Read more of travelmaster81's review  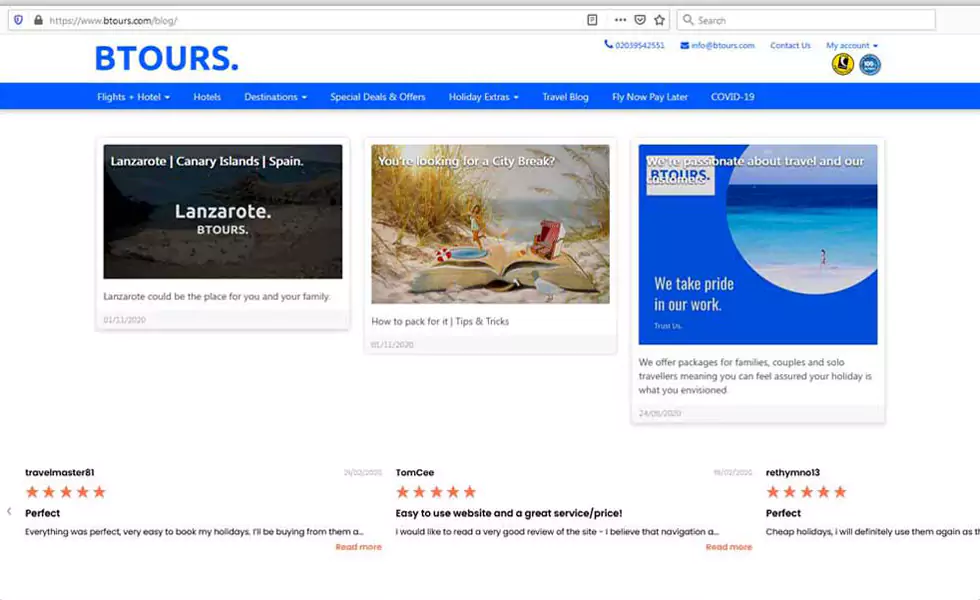click(x=358, y=547)
